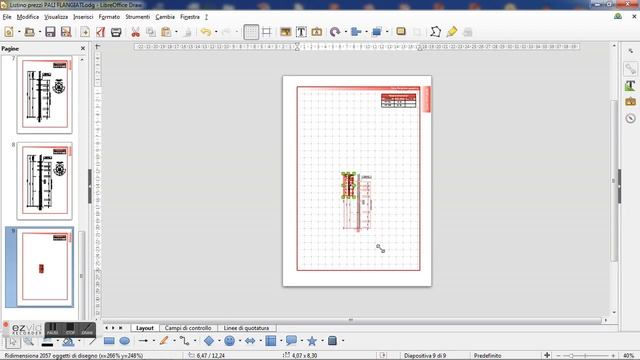Select page 9 thumbnail
Viewport: 640px width, 360px height.
(x=44, y=267)
